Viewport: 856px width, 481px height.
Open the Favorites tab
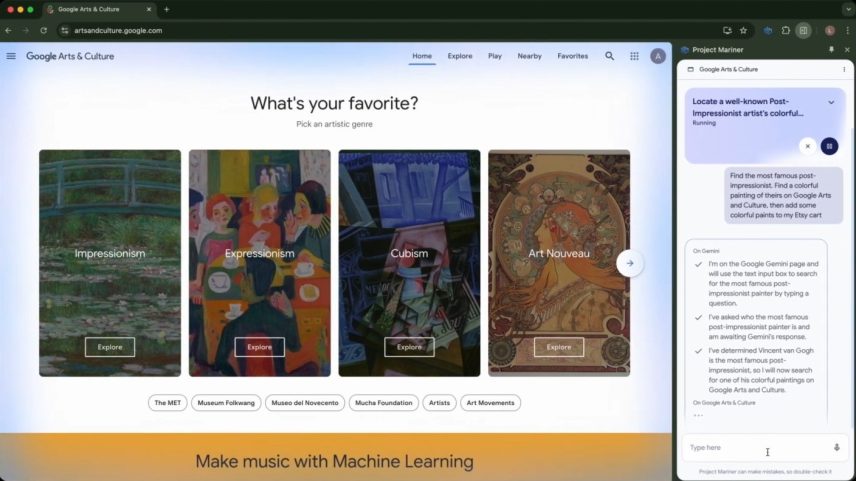(572, 56)
